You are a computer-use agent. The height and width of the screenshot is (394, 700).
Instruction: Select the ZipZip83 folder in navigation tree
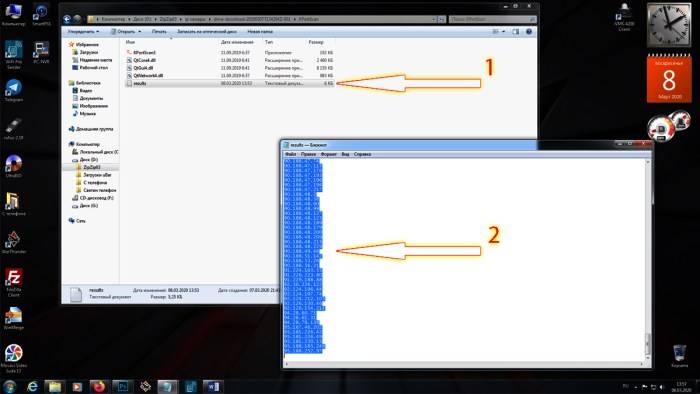pyautogui.click(x=92, y=167)
